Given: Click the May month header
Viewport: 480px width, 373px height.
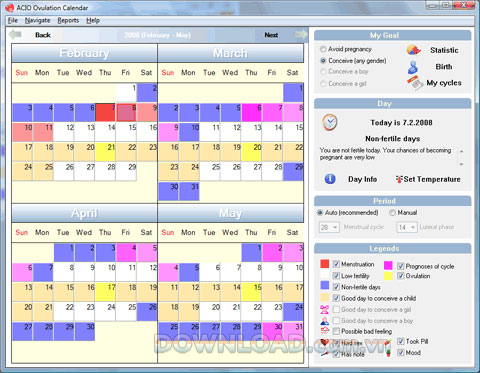Looking at the screenshot, I should [x=231, y=213].
